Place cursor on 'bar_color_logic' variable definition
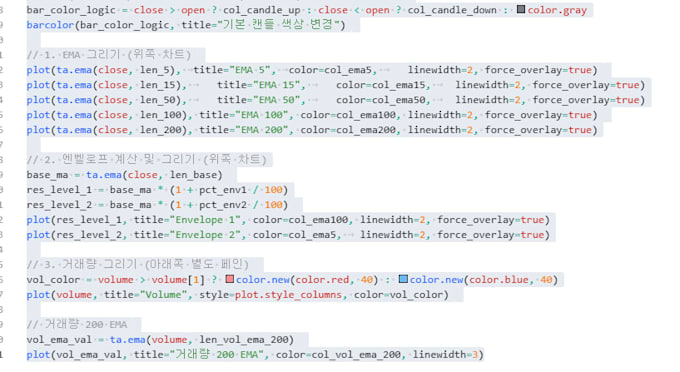 (x=71, y=10)
